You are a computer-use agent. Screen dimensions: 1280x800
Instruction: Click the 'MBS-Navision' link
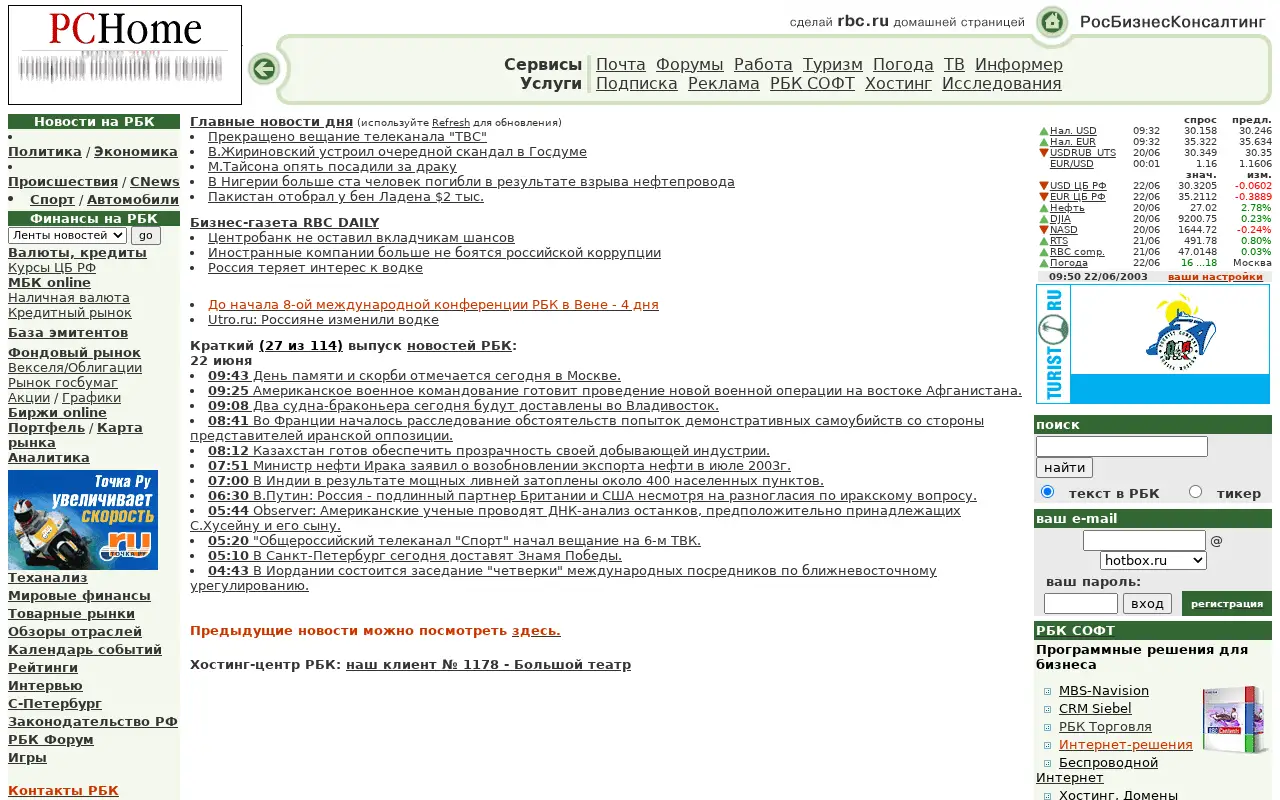click(x=1104, y=691)
